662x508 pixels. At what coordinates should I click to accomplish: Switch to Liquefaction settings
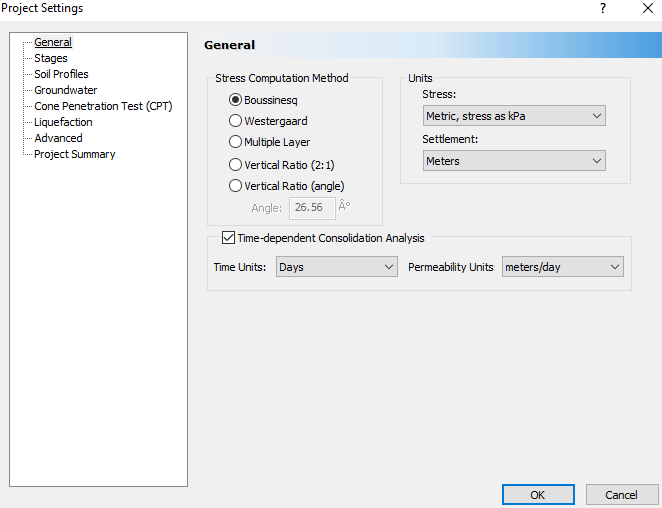click(63, 122)
